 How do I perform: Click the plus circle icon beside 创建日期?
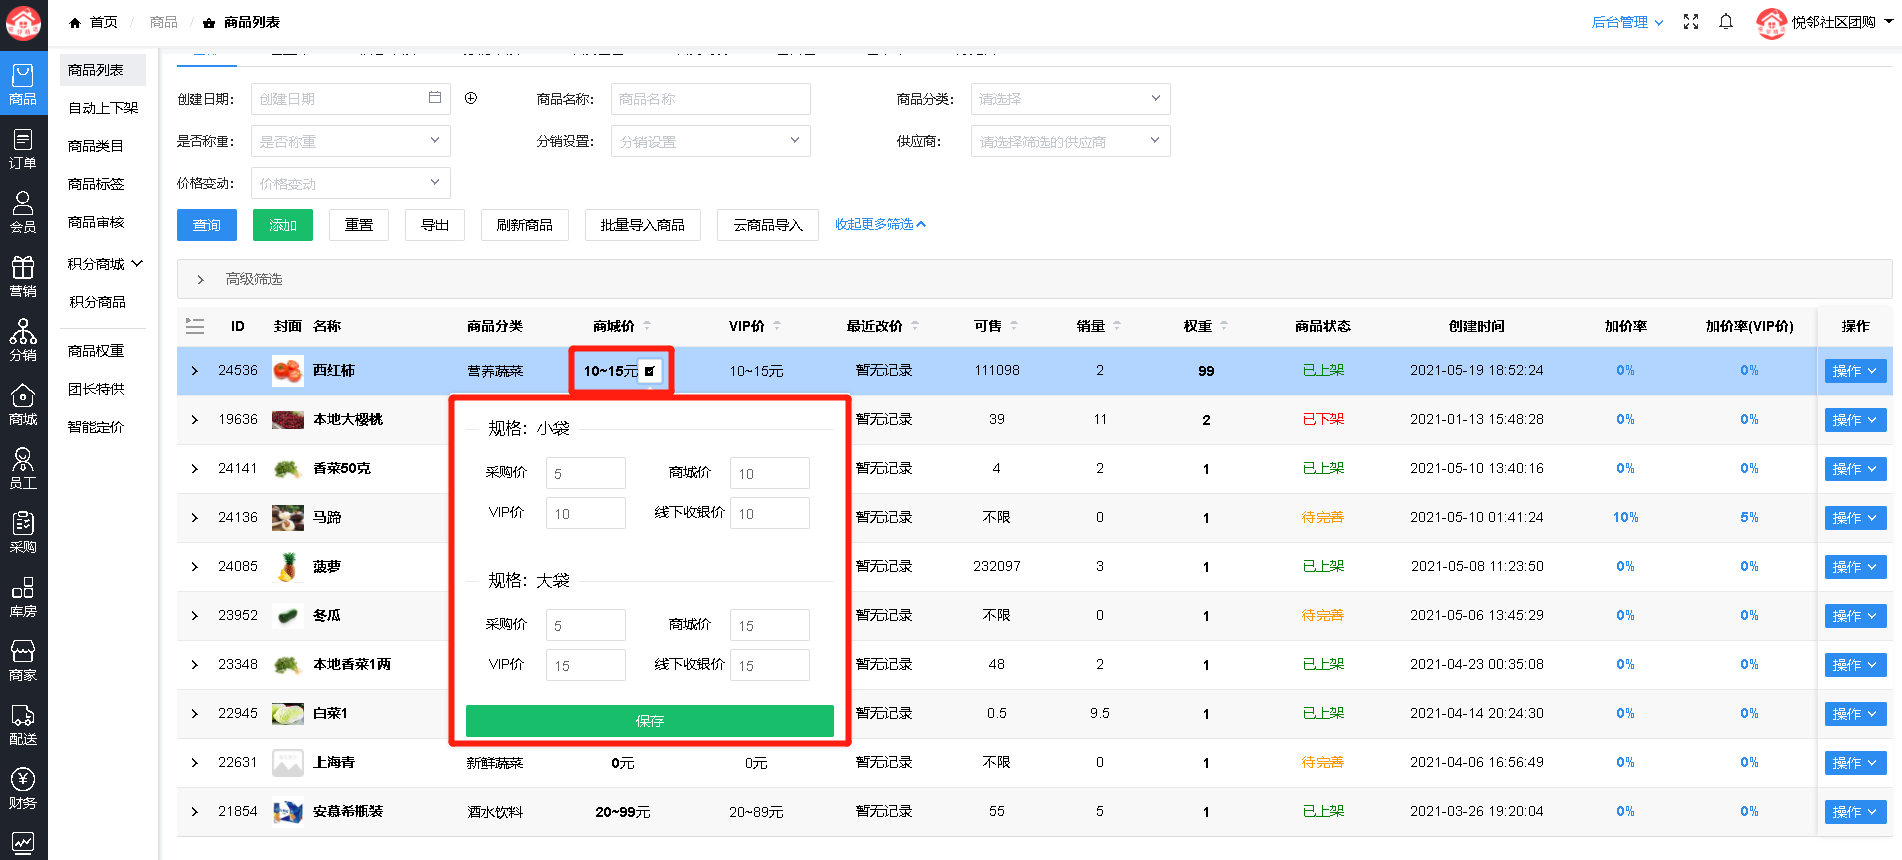[471, 98]
